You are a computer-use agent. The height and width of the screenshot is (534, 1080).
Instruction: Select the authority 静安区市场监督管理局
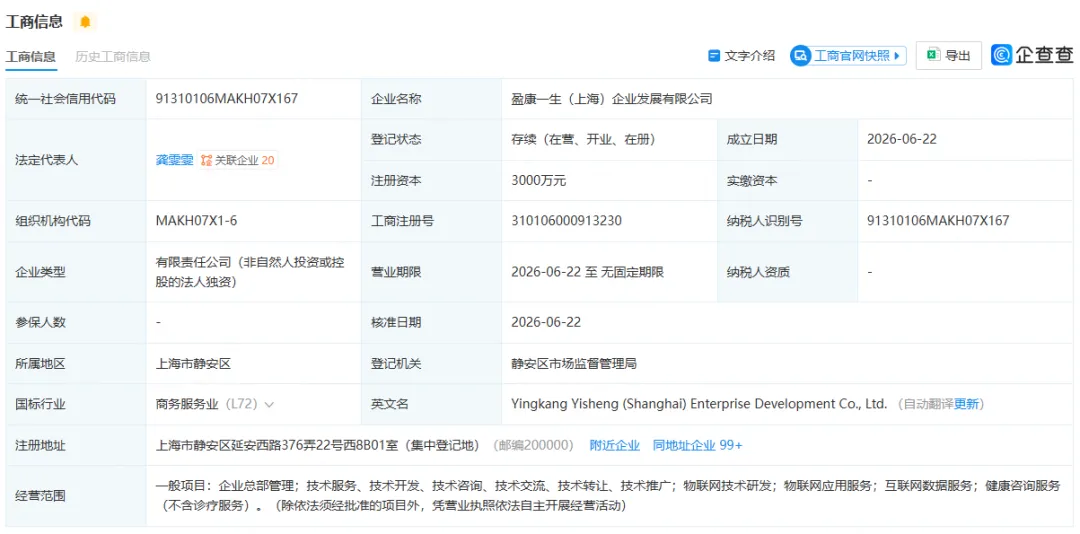[x=574, y=363]
